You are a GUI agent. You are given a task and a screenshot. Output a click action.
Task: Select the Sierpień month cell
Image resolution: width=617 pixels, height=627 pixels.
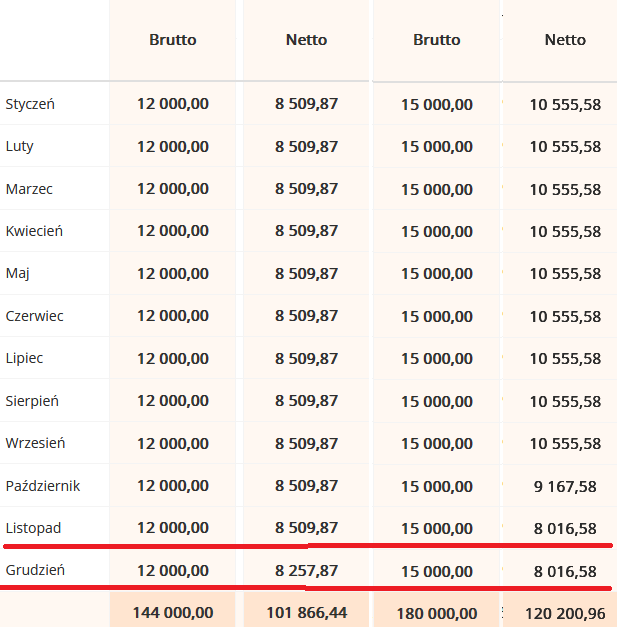[32, 401]
